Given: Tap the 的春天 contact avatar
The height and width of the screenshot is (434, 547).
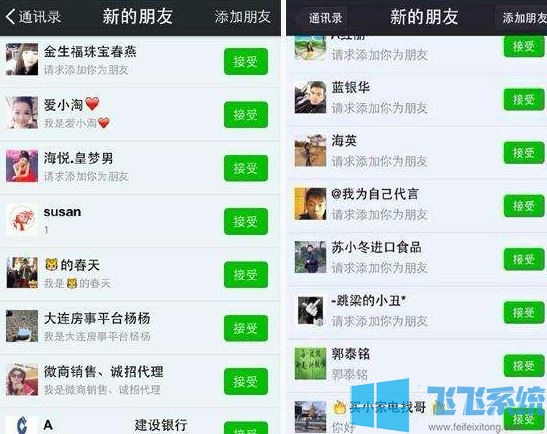Looking at the screenshot, I should click(22, 272).
